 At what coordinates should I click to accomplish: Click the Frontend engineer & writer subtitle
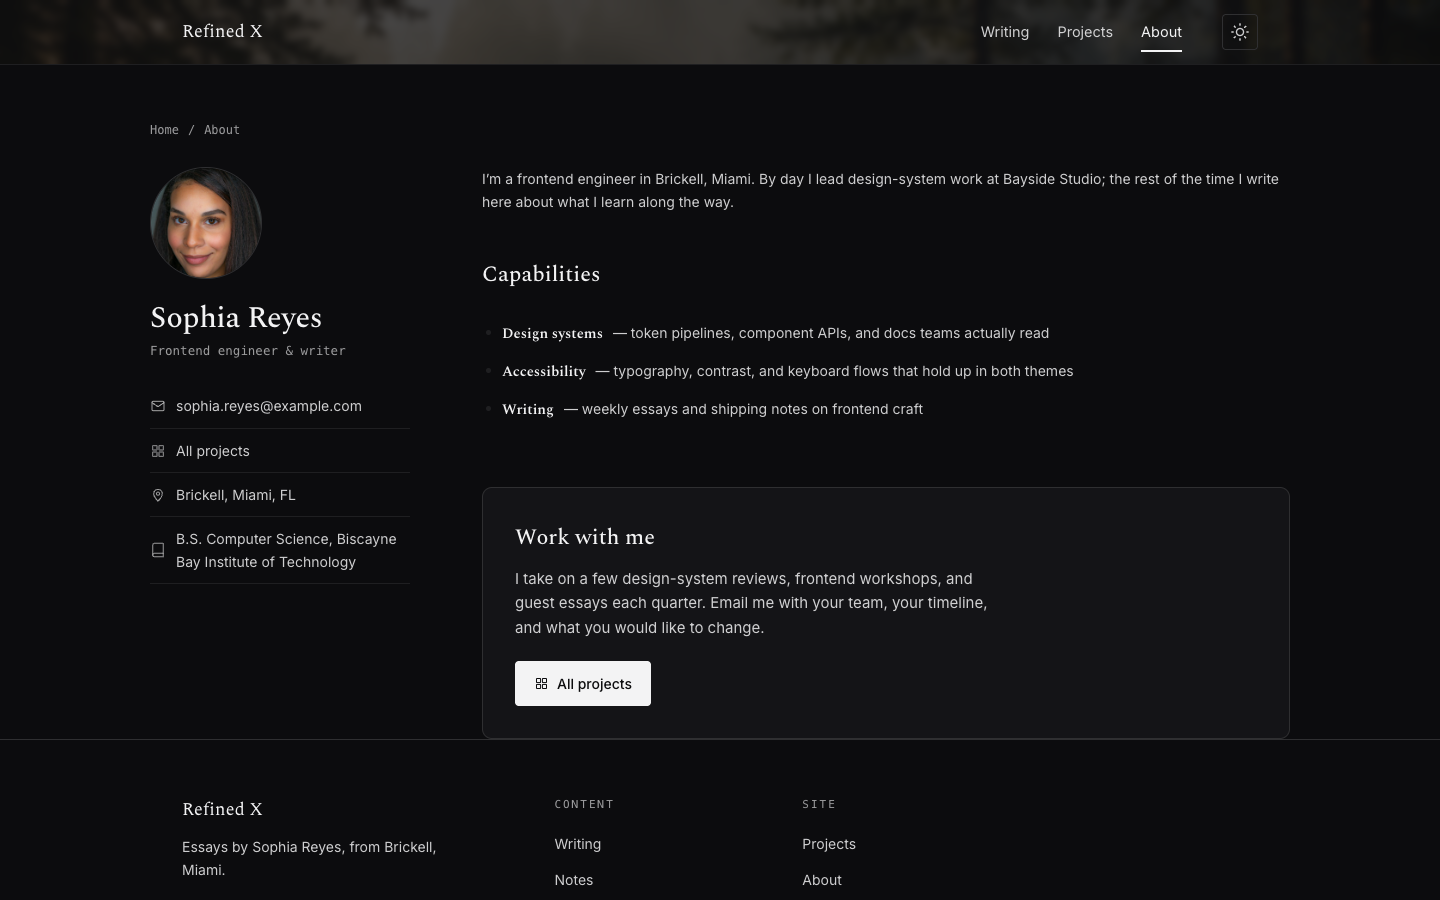(248, 351)
